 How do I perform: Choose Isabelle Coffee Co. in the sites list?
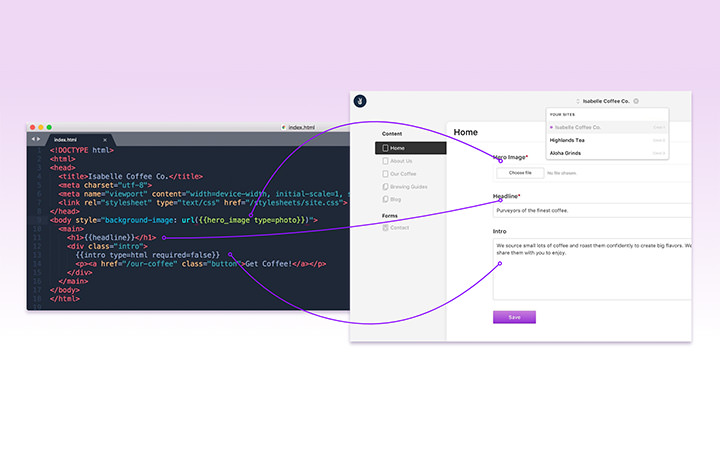(578, 127)
